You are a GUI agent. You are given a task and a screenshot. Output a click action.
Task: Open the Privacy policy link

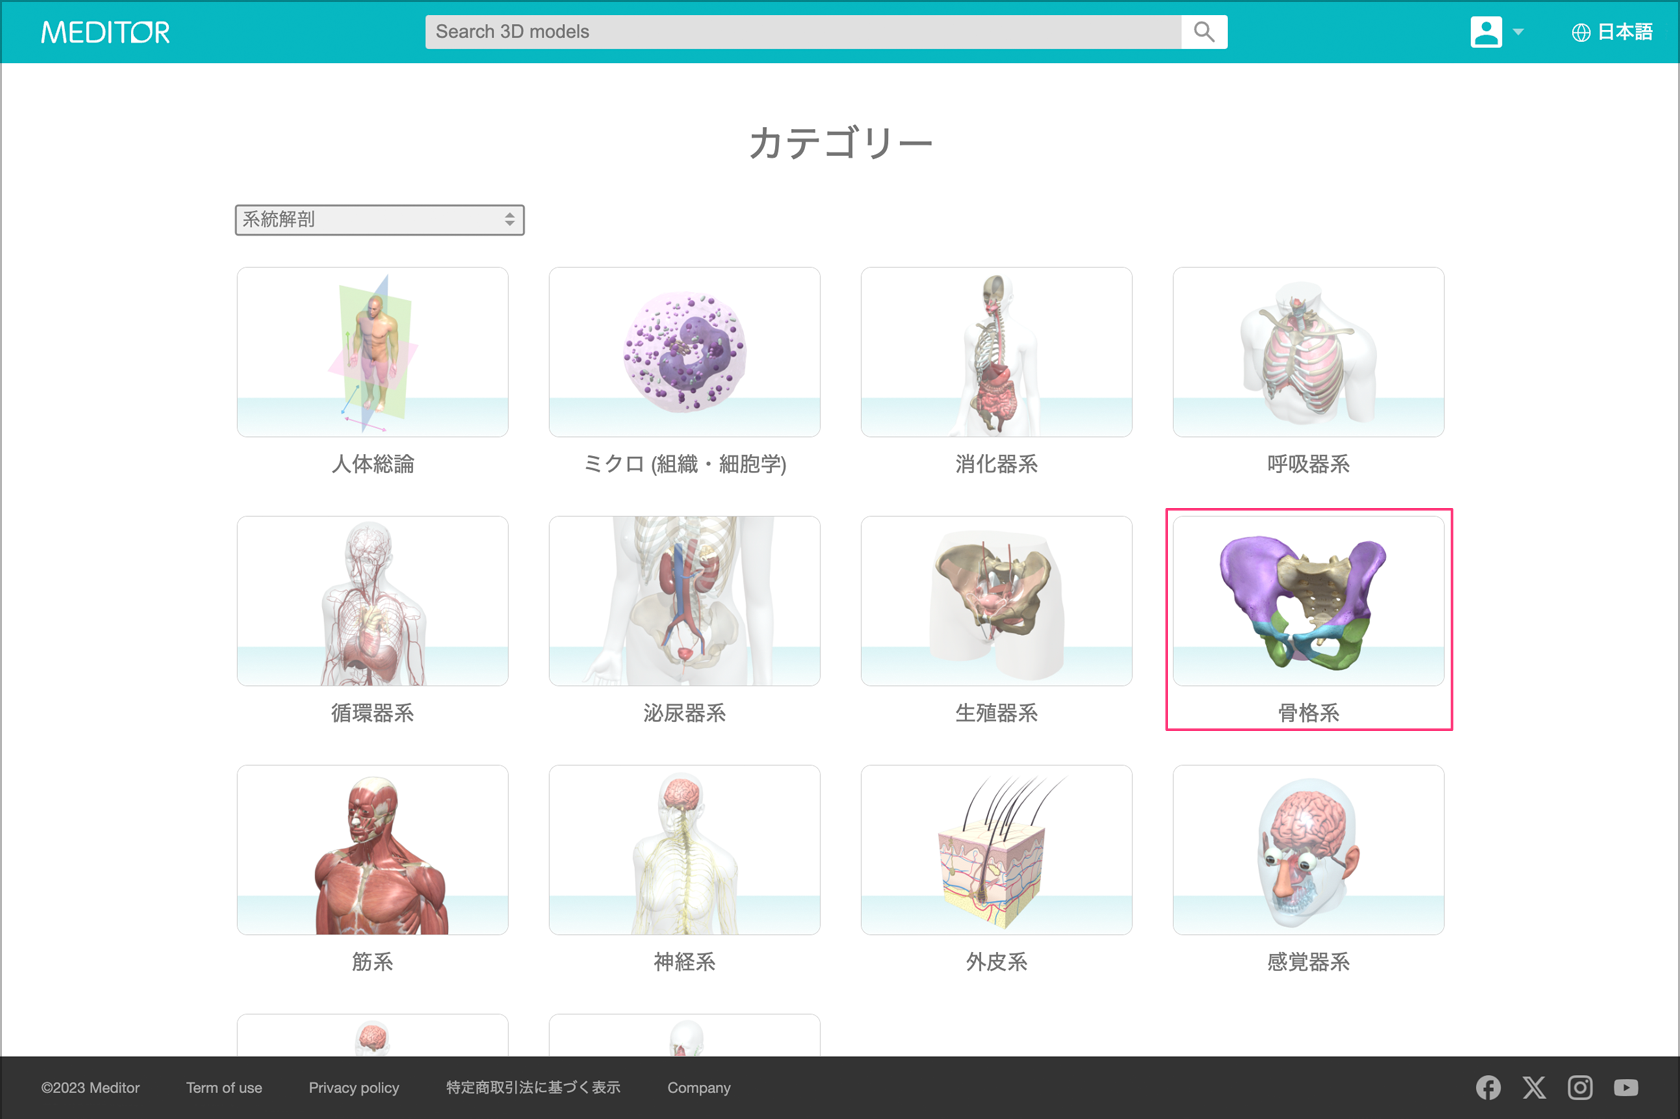[354, 1088]
